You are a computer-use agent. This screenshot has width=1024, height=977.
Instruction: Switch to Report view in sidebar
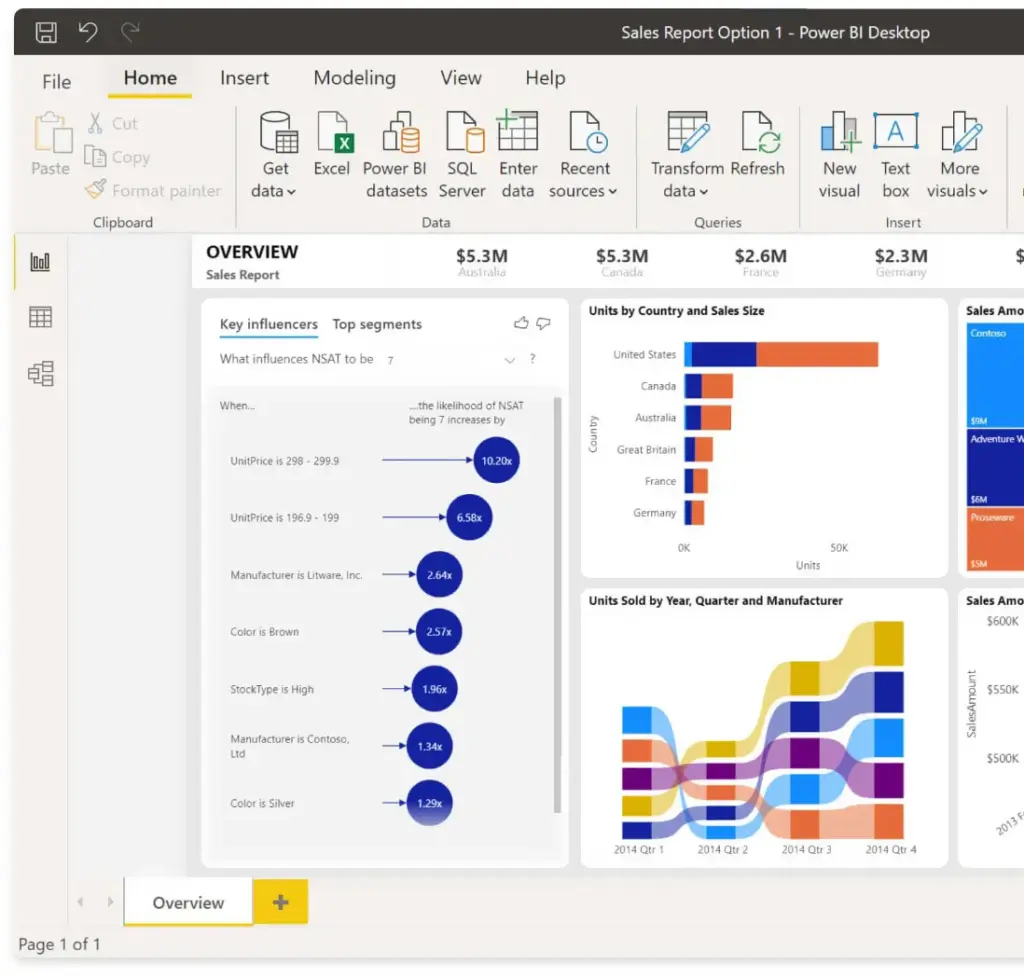[40, 262]
